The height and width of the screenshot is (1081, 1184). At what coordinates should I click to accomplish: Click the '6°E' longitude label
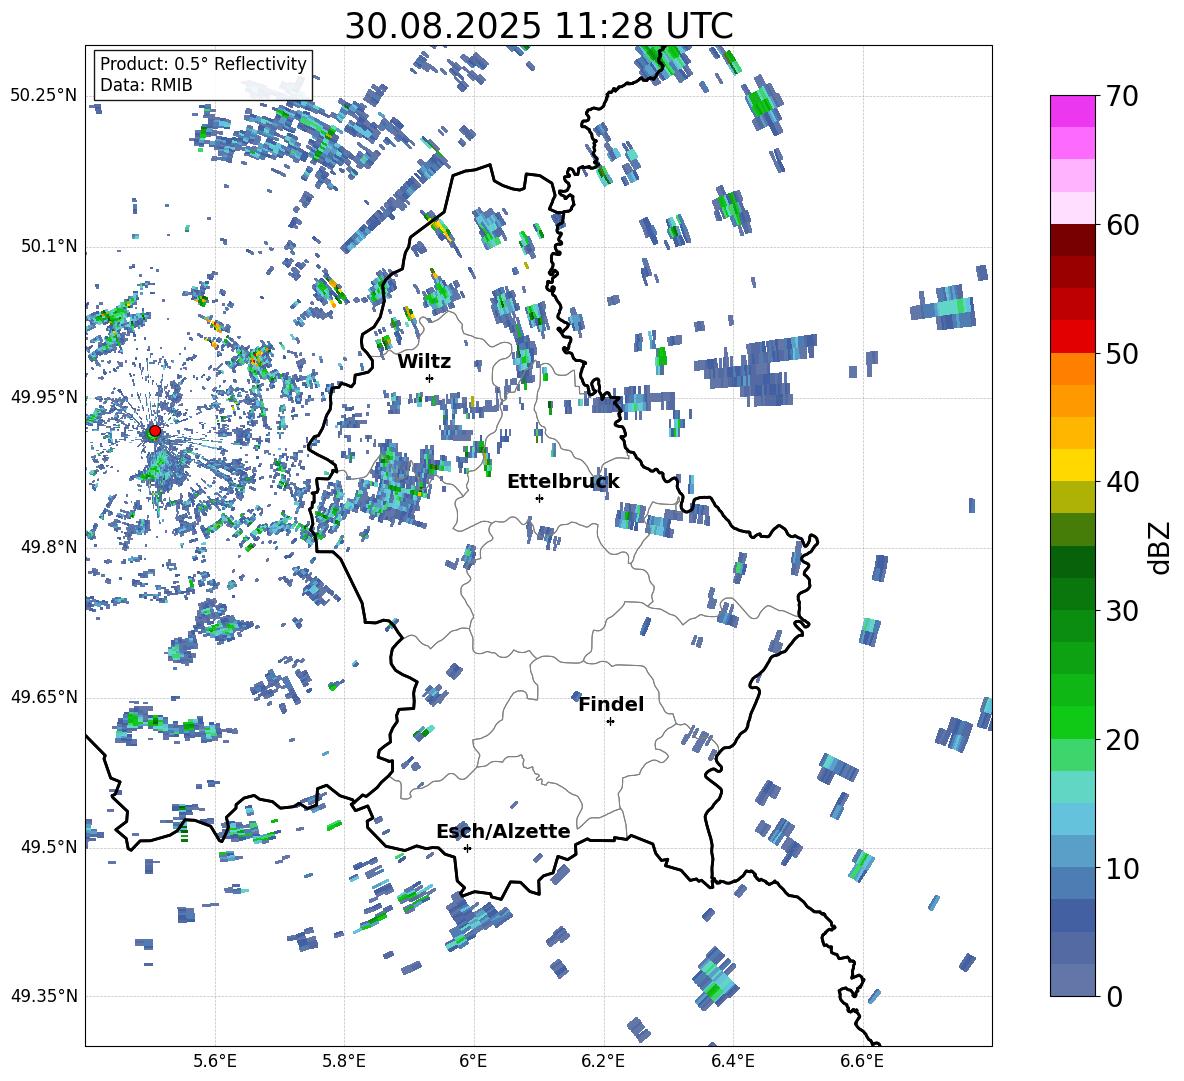pyautogui.click(x=473, y=1061)
